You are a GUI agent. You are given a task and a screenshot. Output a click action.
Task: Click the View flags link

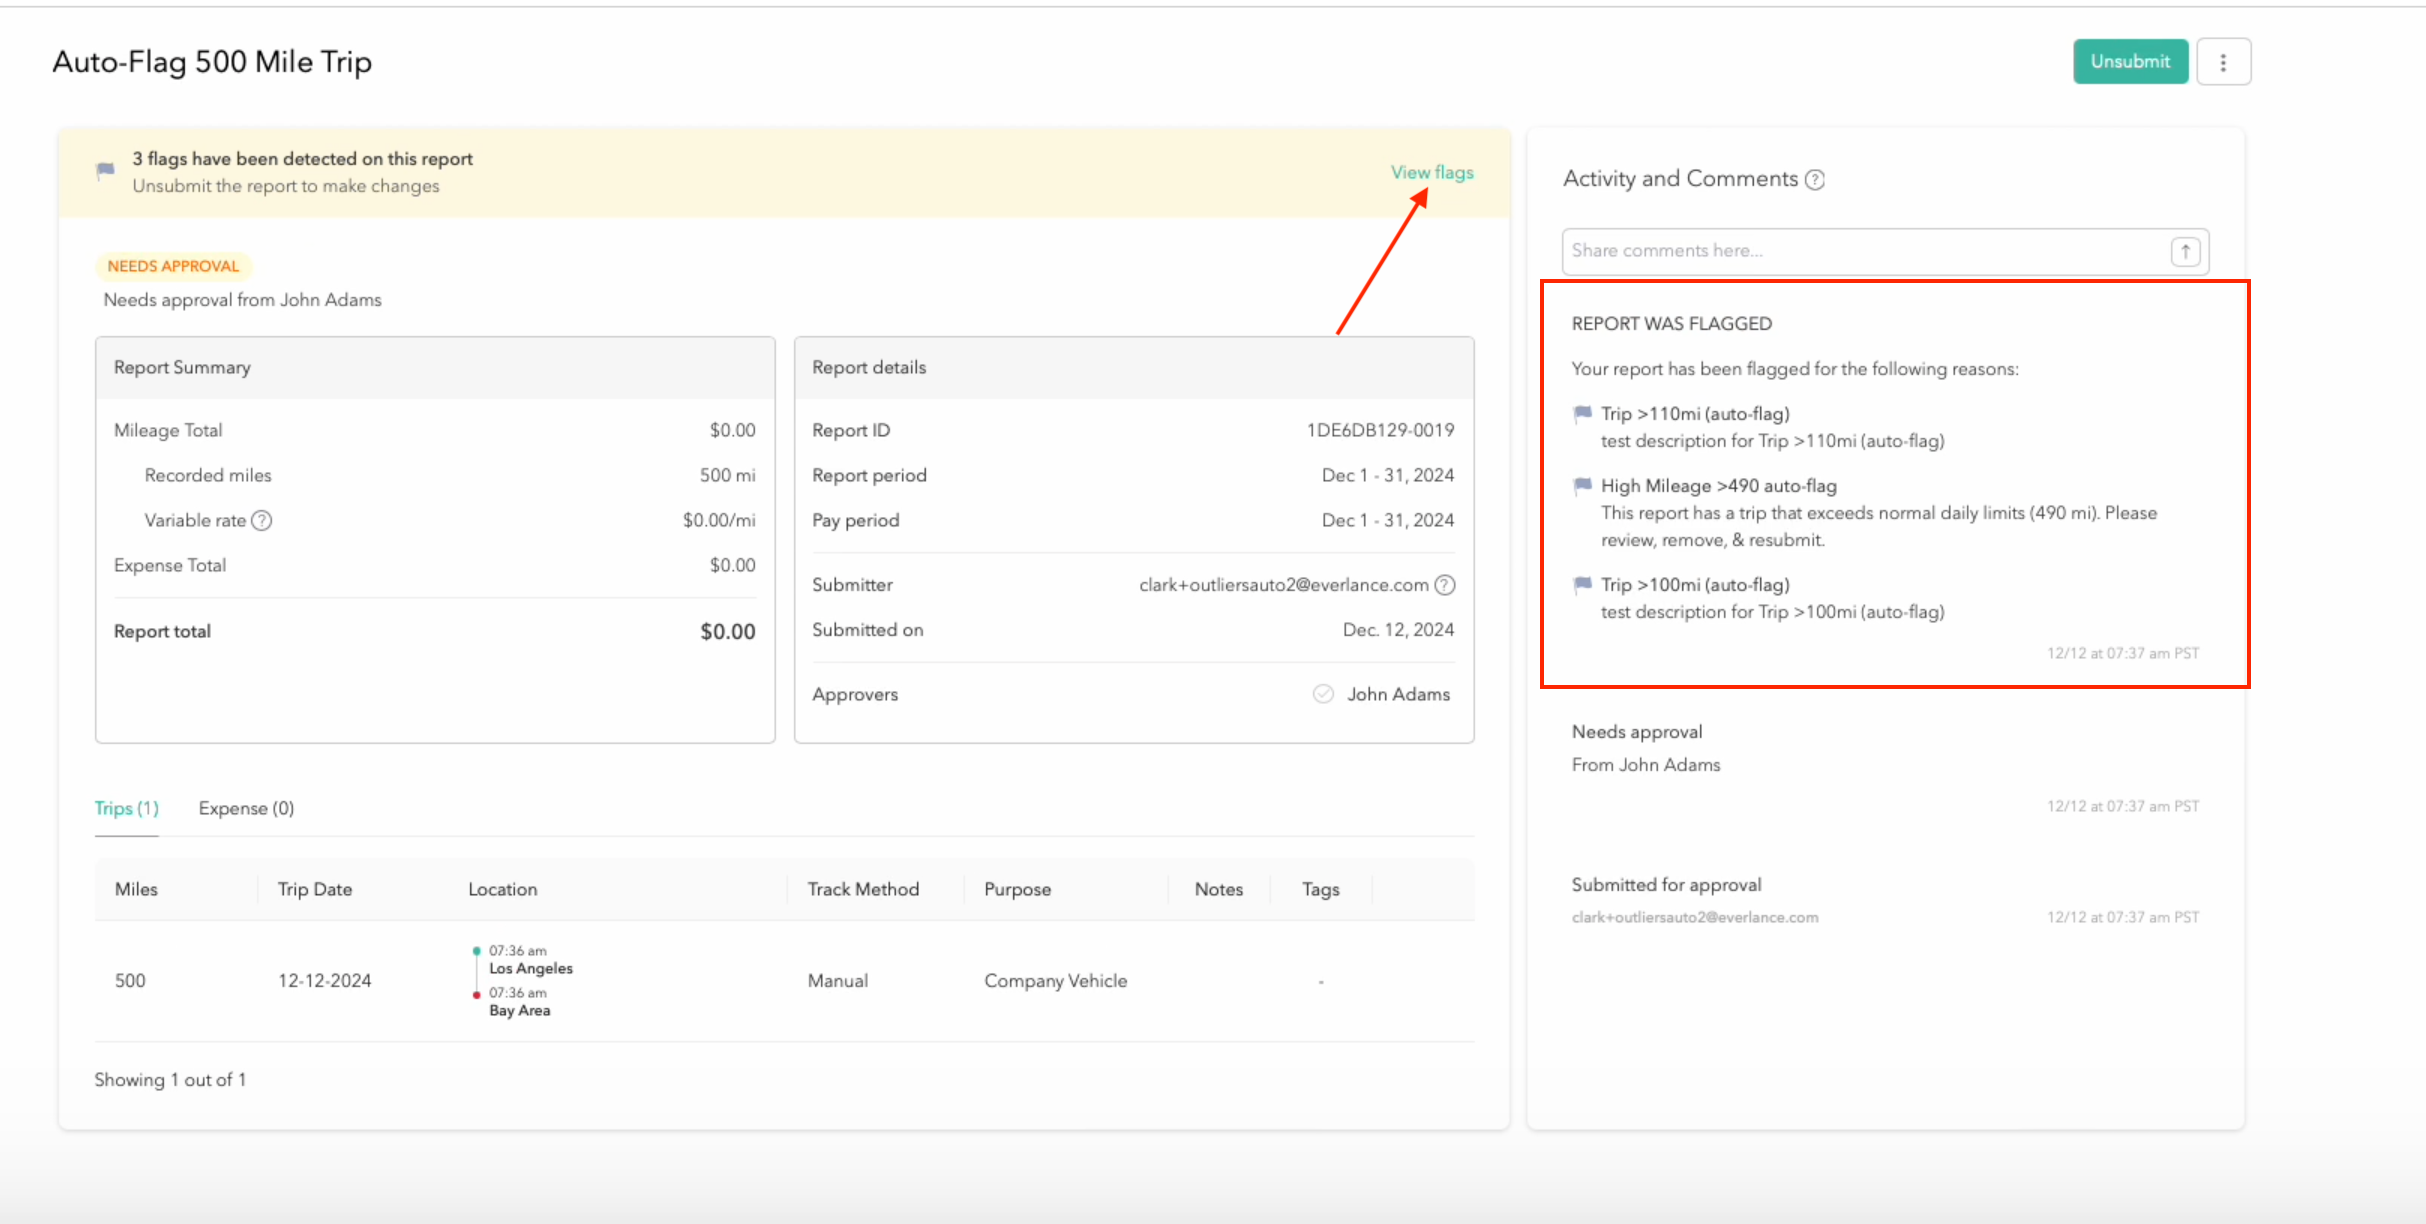click(x=1431, y=172)
